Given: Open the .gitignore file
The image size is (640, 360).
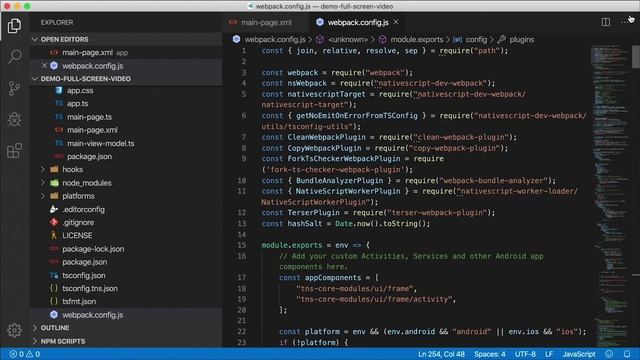Looking at the screenshot, I should 78,222.
